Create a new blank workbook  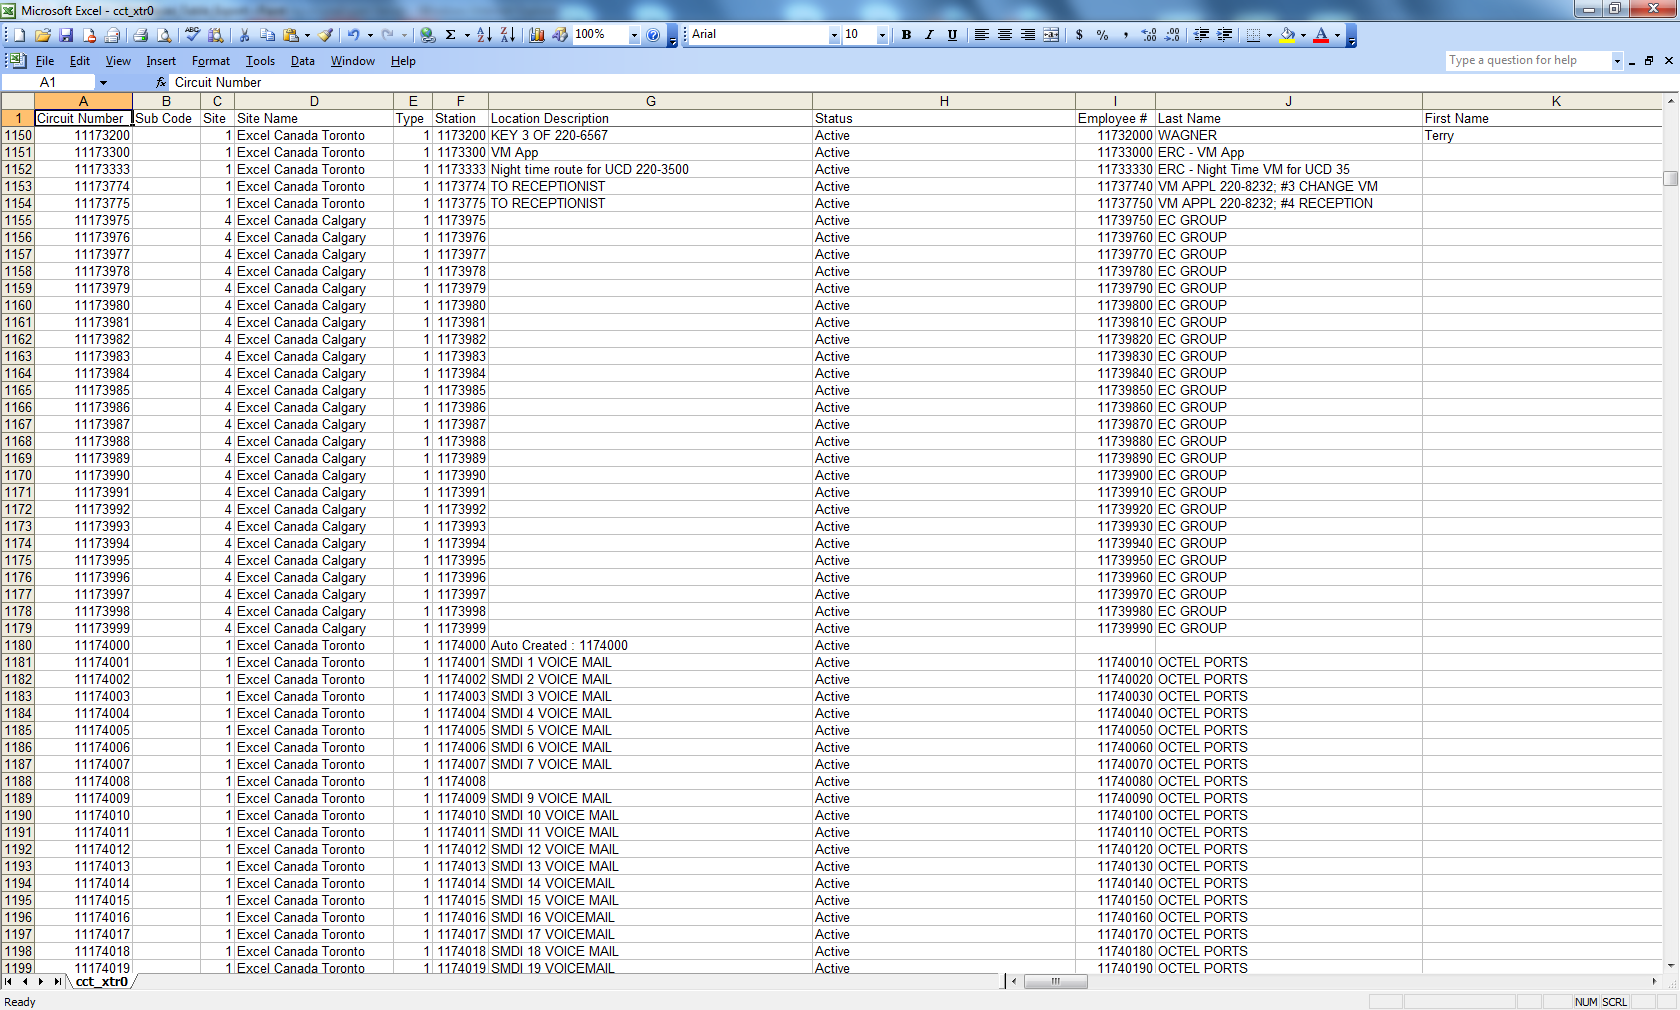pos(19,35)
